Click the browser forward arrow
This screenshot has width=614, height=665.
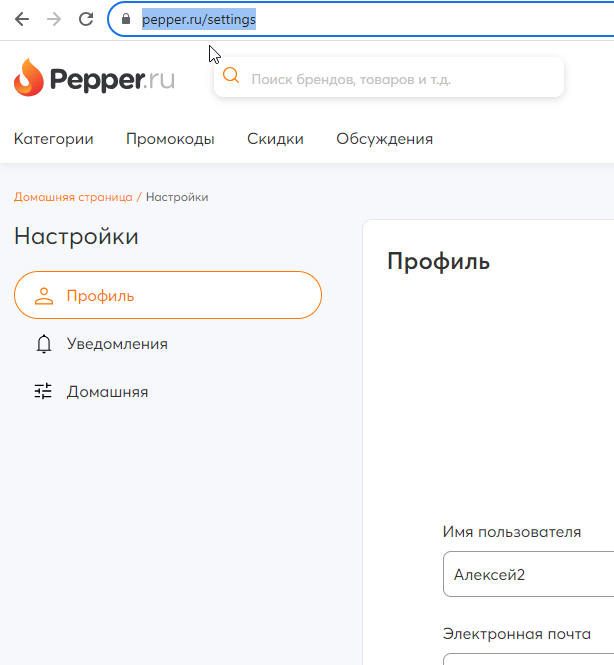click(54, 19)
